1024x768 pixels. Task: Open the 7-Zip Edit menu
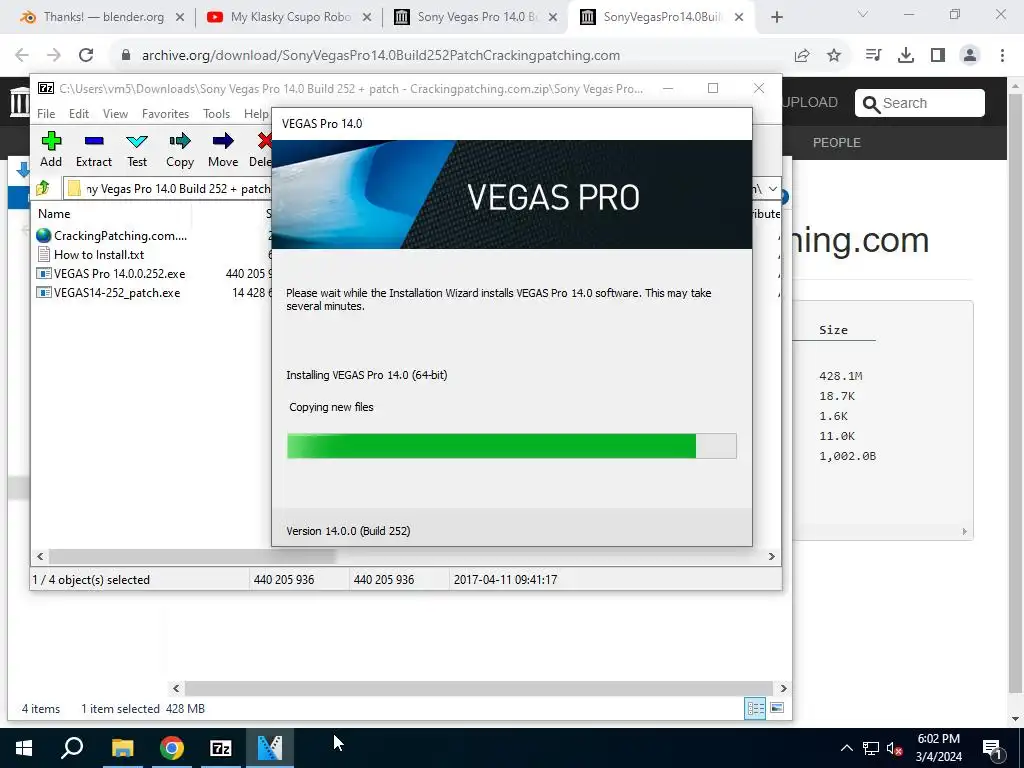79,114
